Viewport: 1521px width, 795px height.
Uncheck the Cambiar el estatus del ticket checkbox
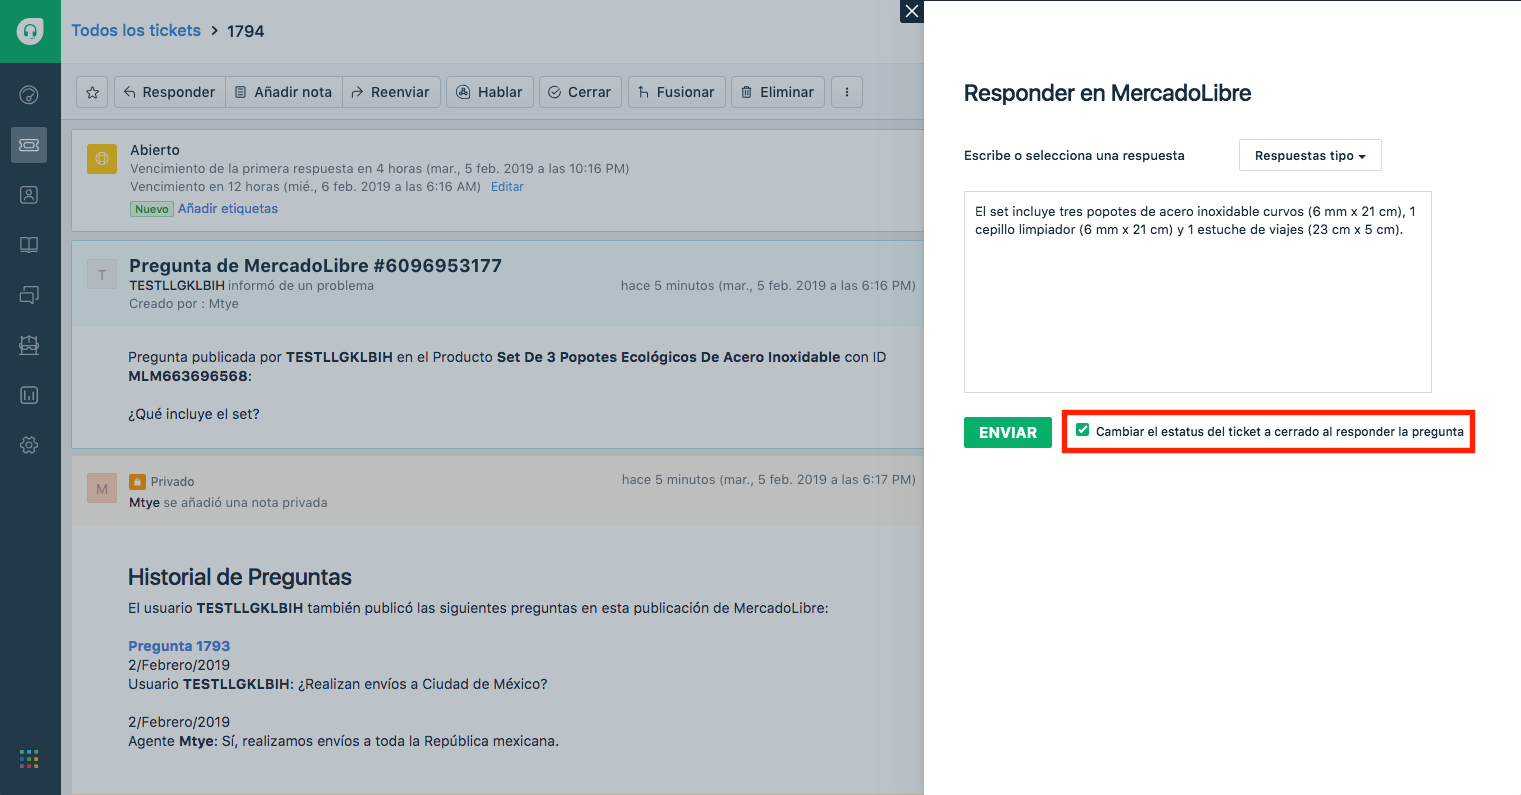click(1082, 430)
